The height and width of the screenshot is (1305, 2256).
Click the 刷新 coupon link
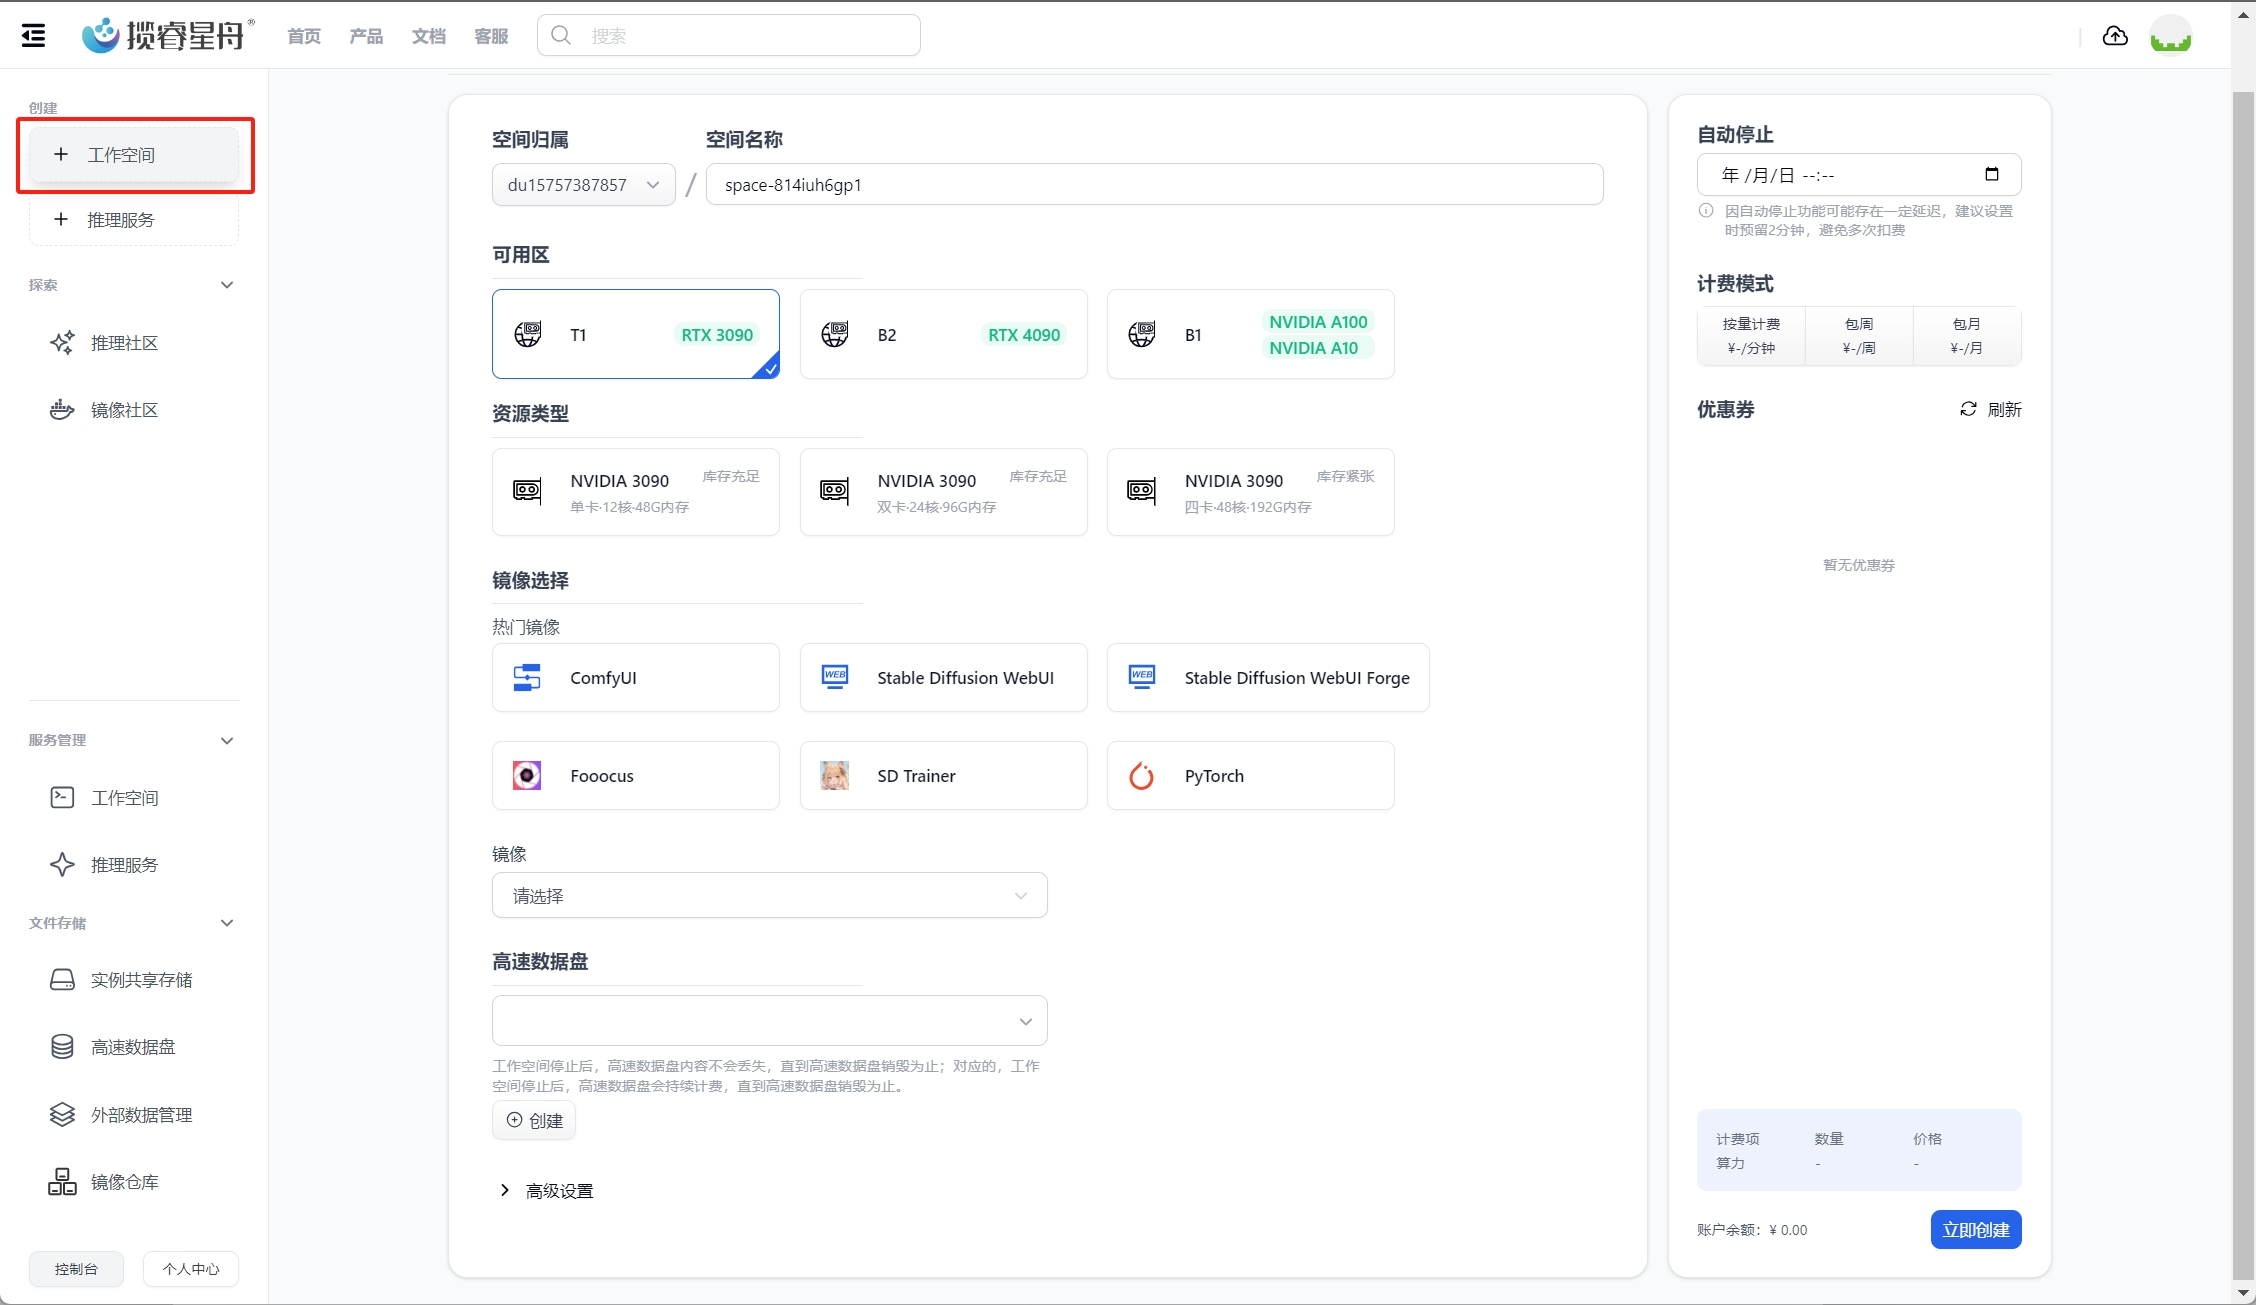(x=1991, y=409)
